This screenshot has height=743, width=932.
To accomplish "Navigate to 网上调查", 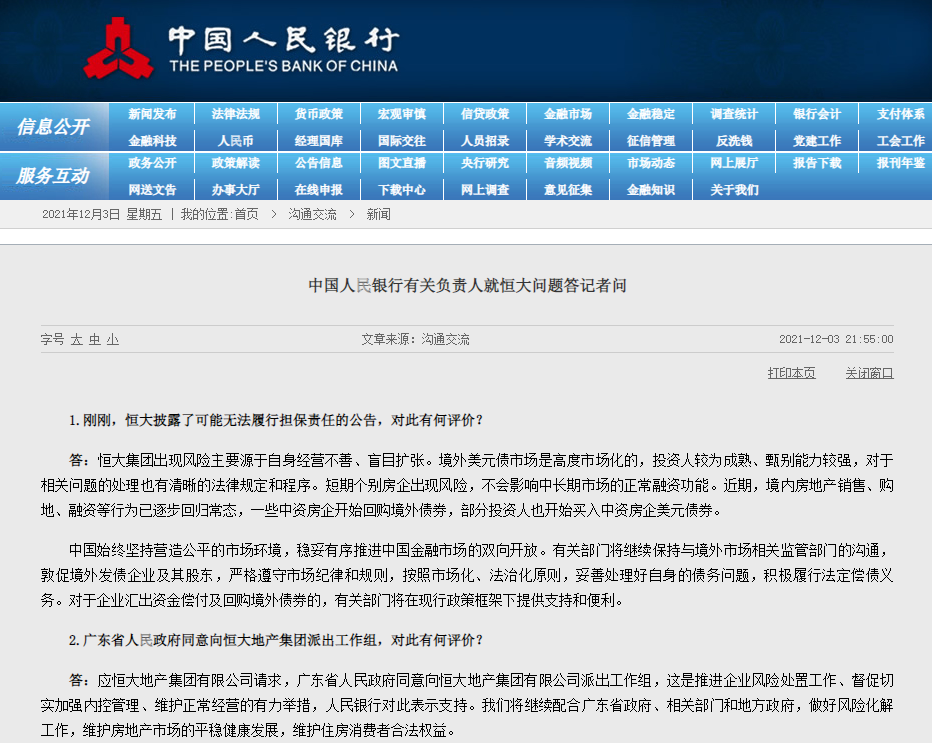I will click(485, 190).
